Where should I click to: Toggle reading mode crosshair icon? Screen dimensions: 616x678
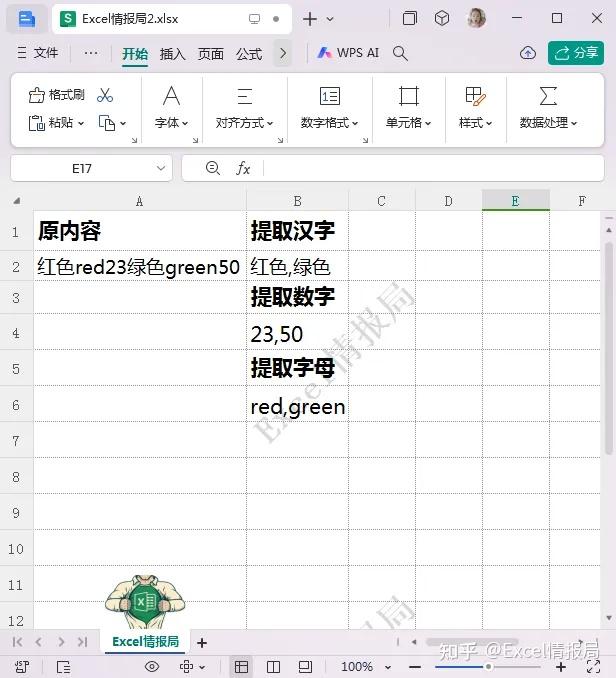186,666
